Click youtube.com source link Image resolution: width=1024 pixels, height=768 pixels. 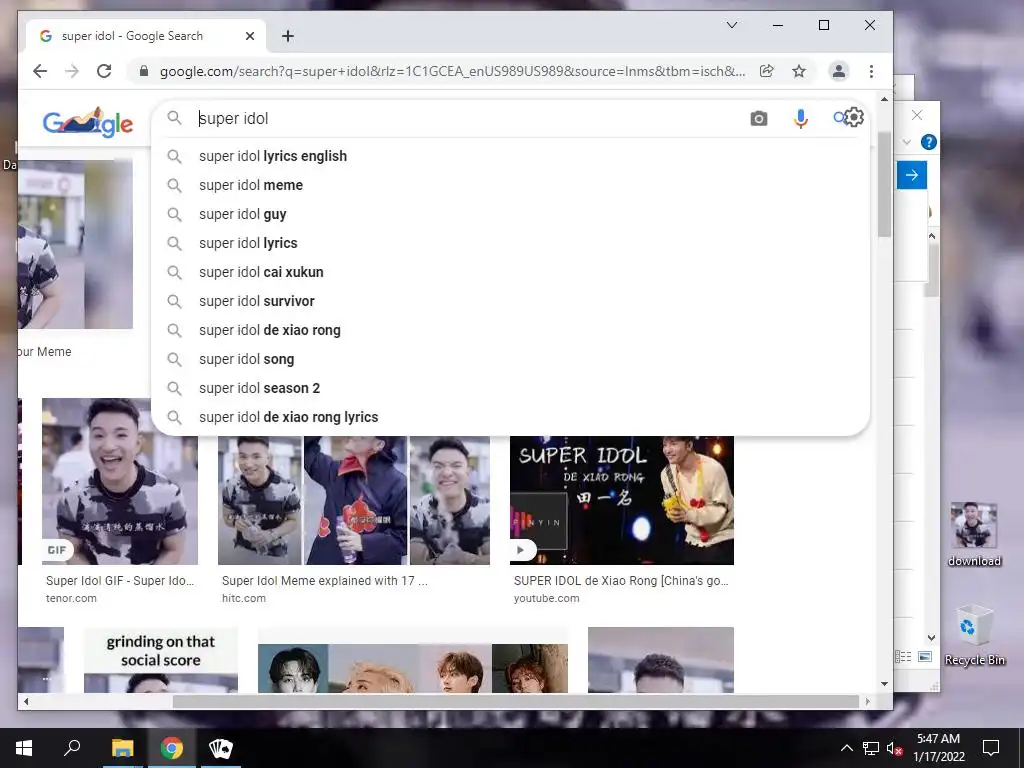[x=546, y=598]
